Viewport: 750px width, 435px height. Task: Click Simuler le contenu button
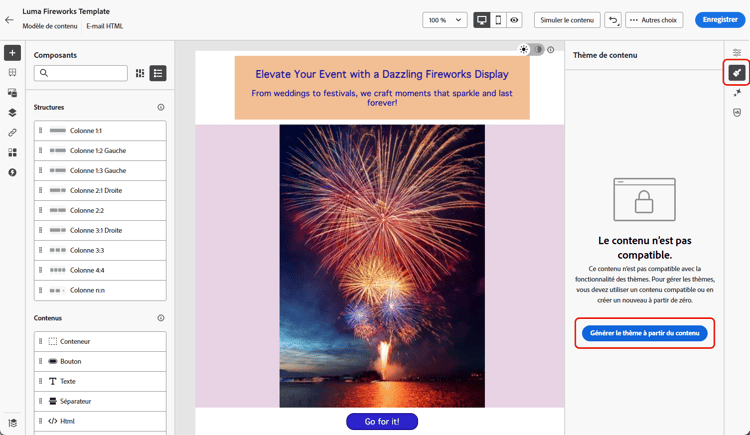click(x=567, y=20)
